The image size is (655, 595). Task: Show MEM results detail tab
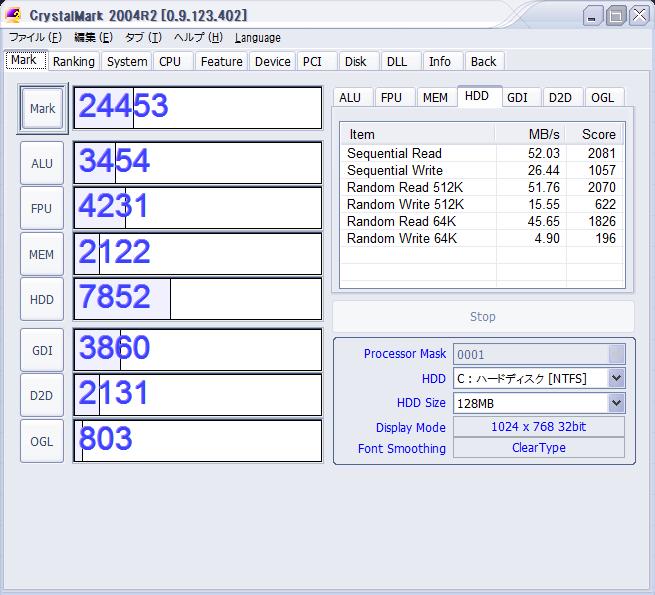[437, 98]
